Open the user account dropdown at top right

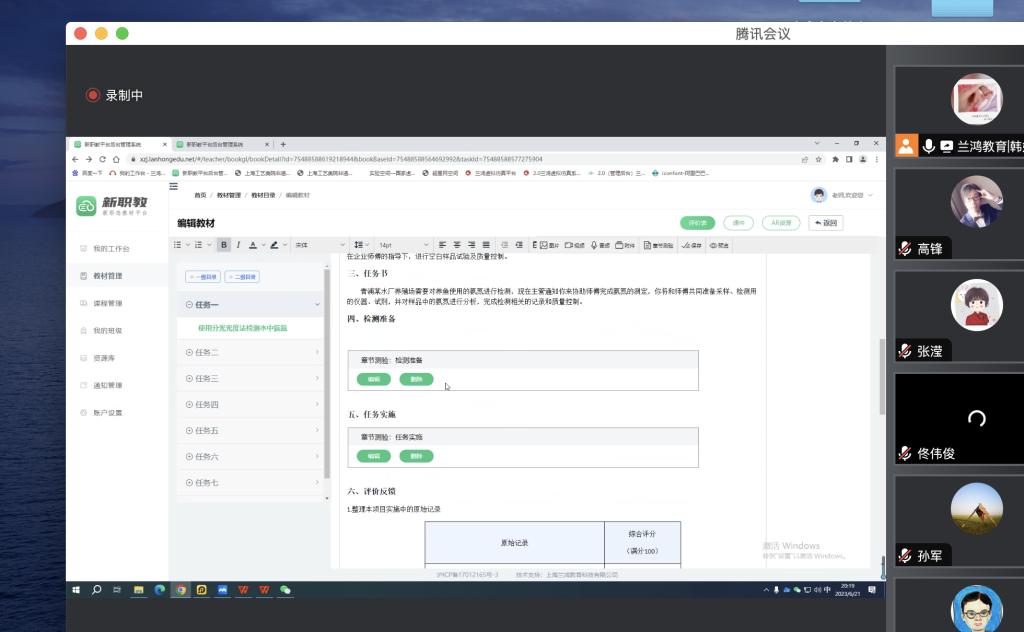click(x=841, y=195)
